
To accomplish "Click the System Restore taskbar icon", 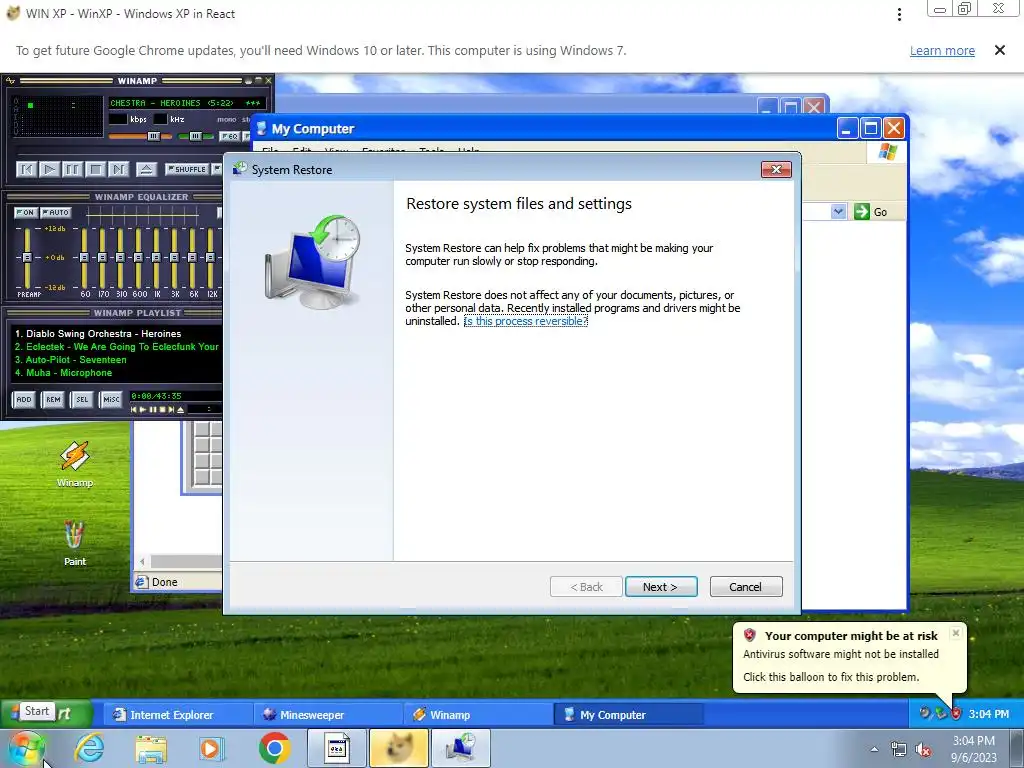I will (x=461, y=748).
